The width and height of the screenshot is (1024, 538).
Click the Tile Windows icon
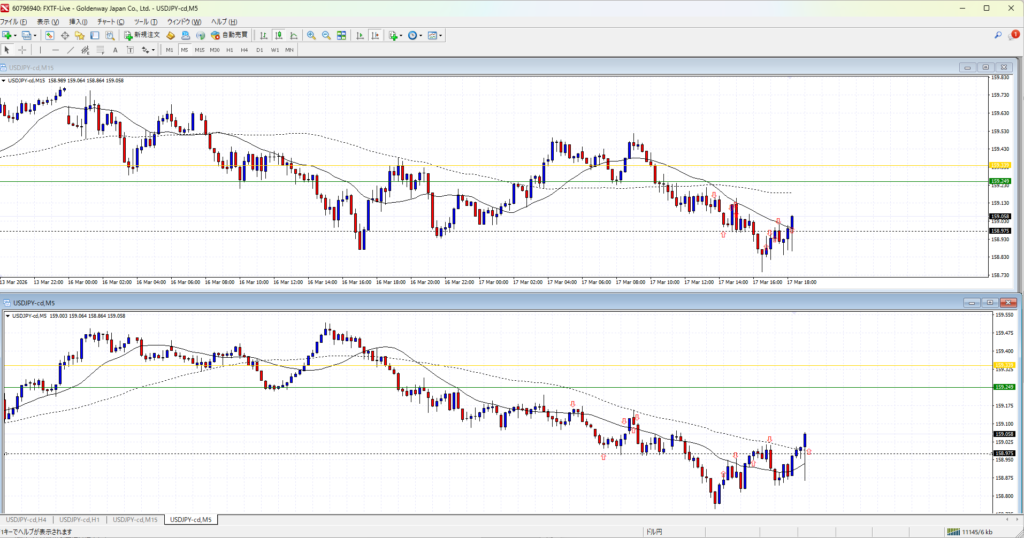tap(343, 35)
